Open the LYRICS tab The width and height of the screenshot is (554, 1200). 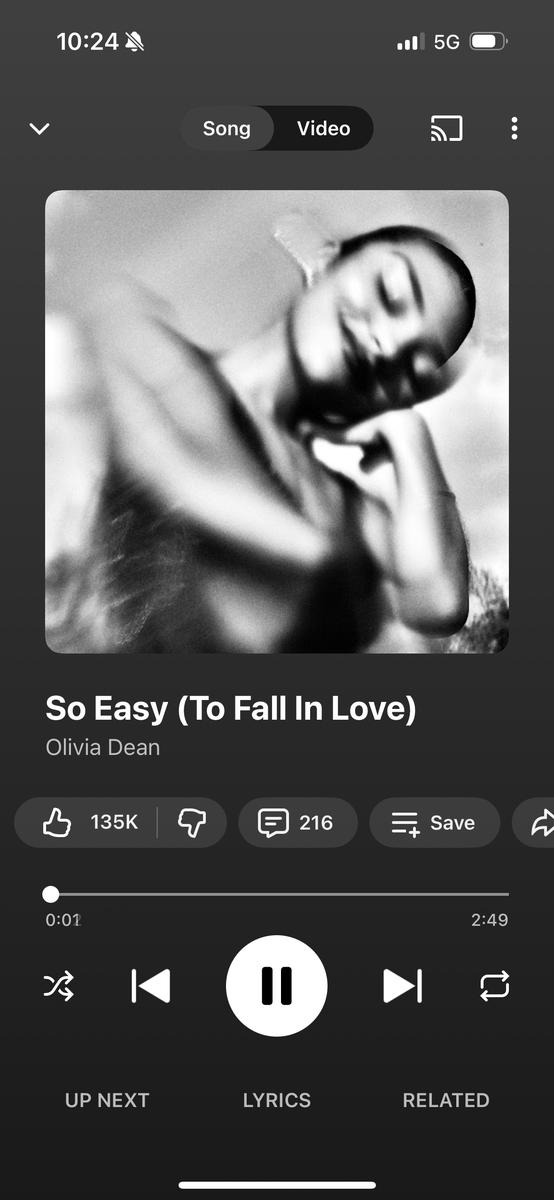[x=277, y=1100]
